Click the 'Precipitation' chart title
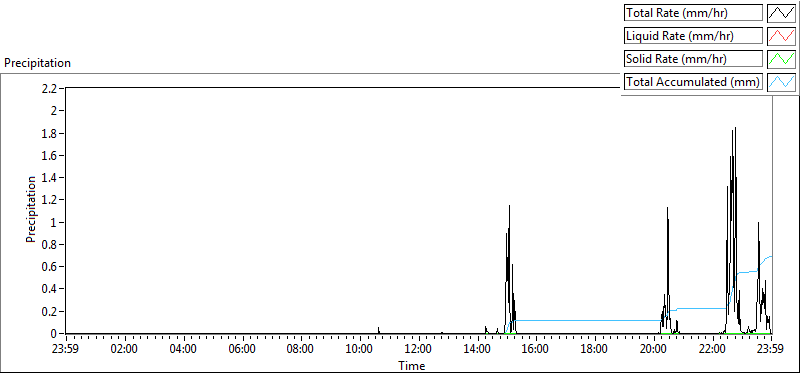The height and width of the screenshot is (373, 800). point(37,63)
